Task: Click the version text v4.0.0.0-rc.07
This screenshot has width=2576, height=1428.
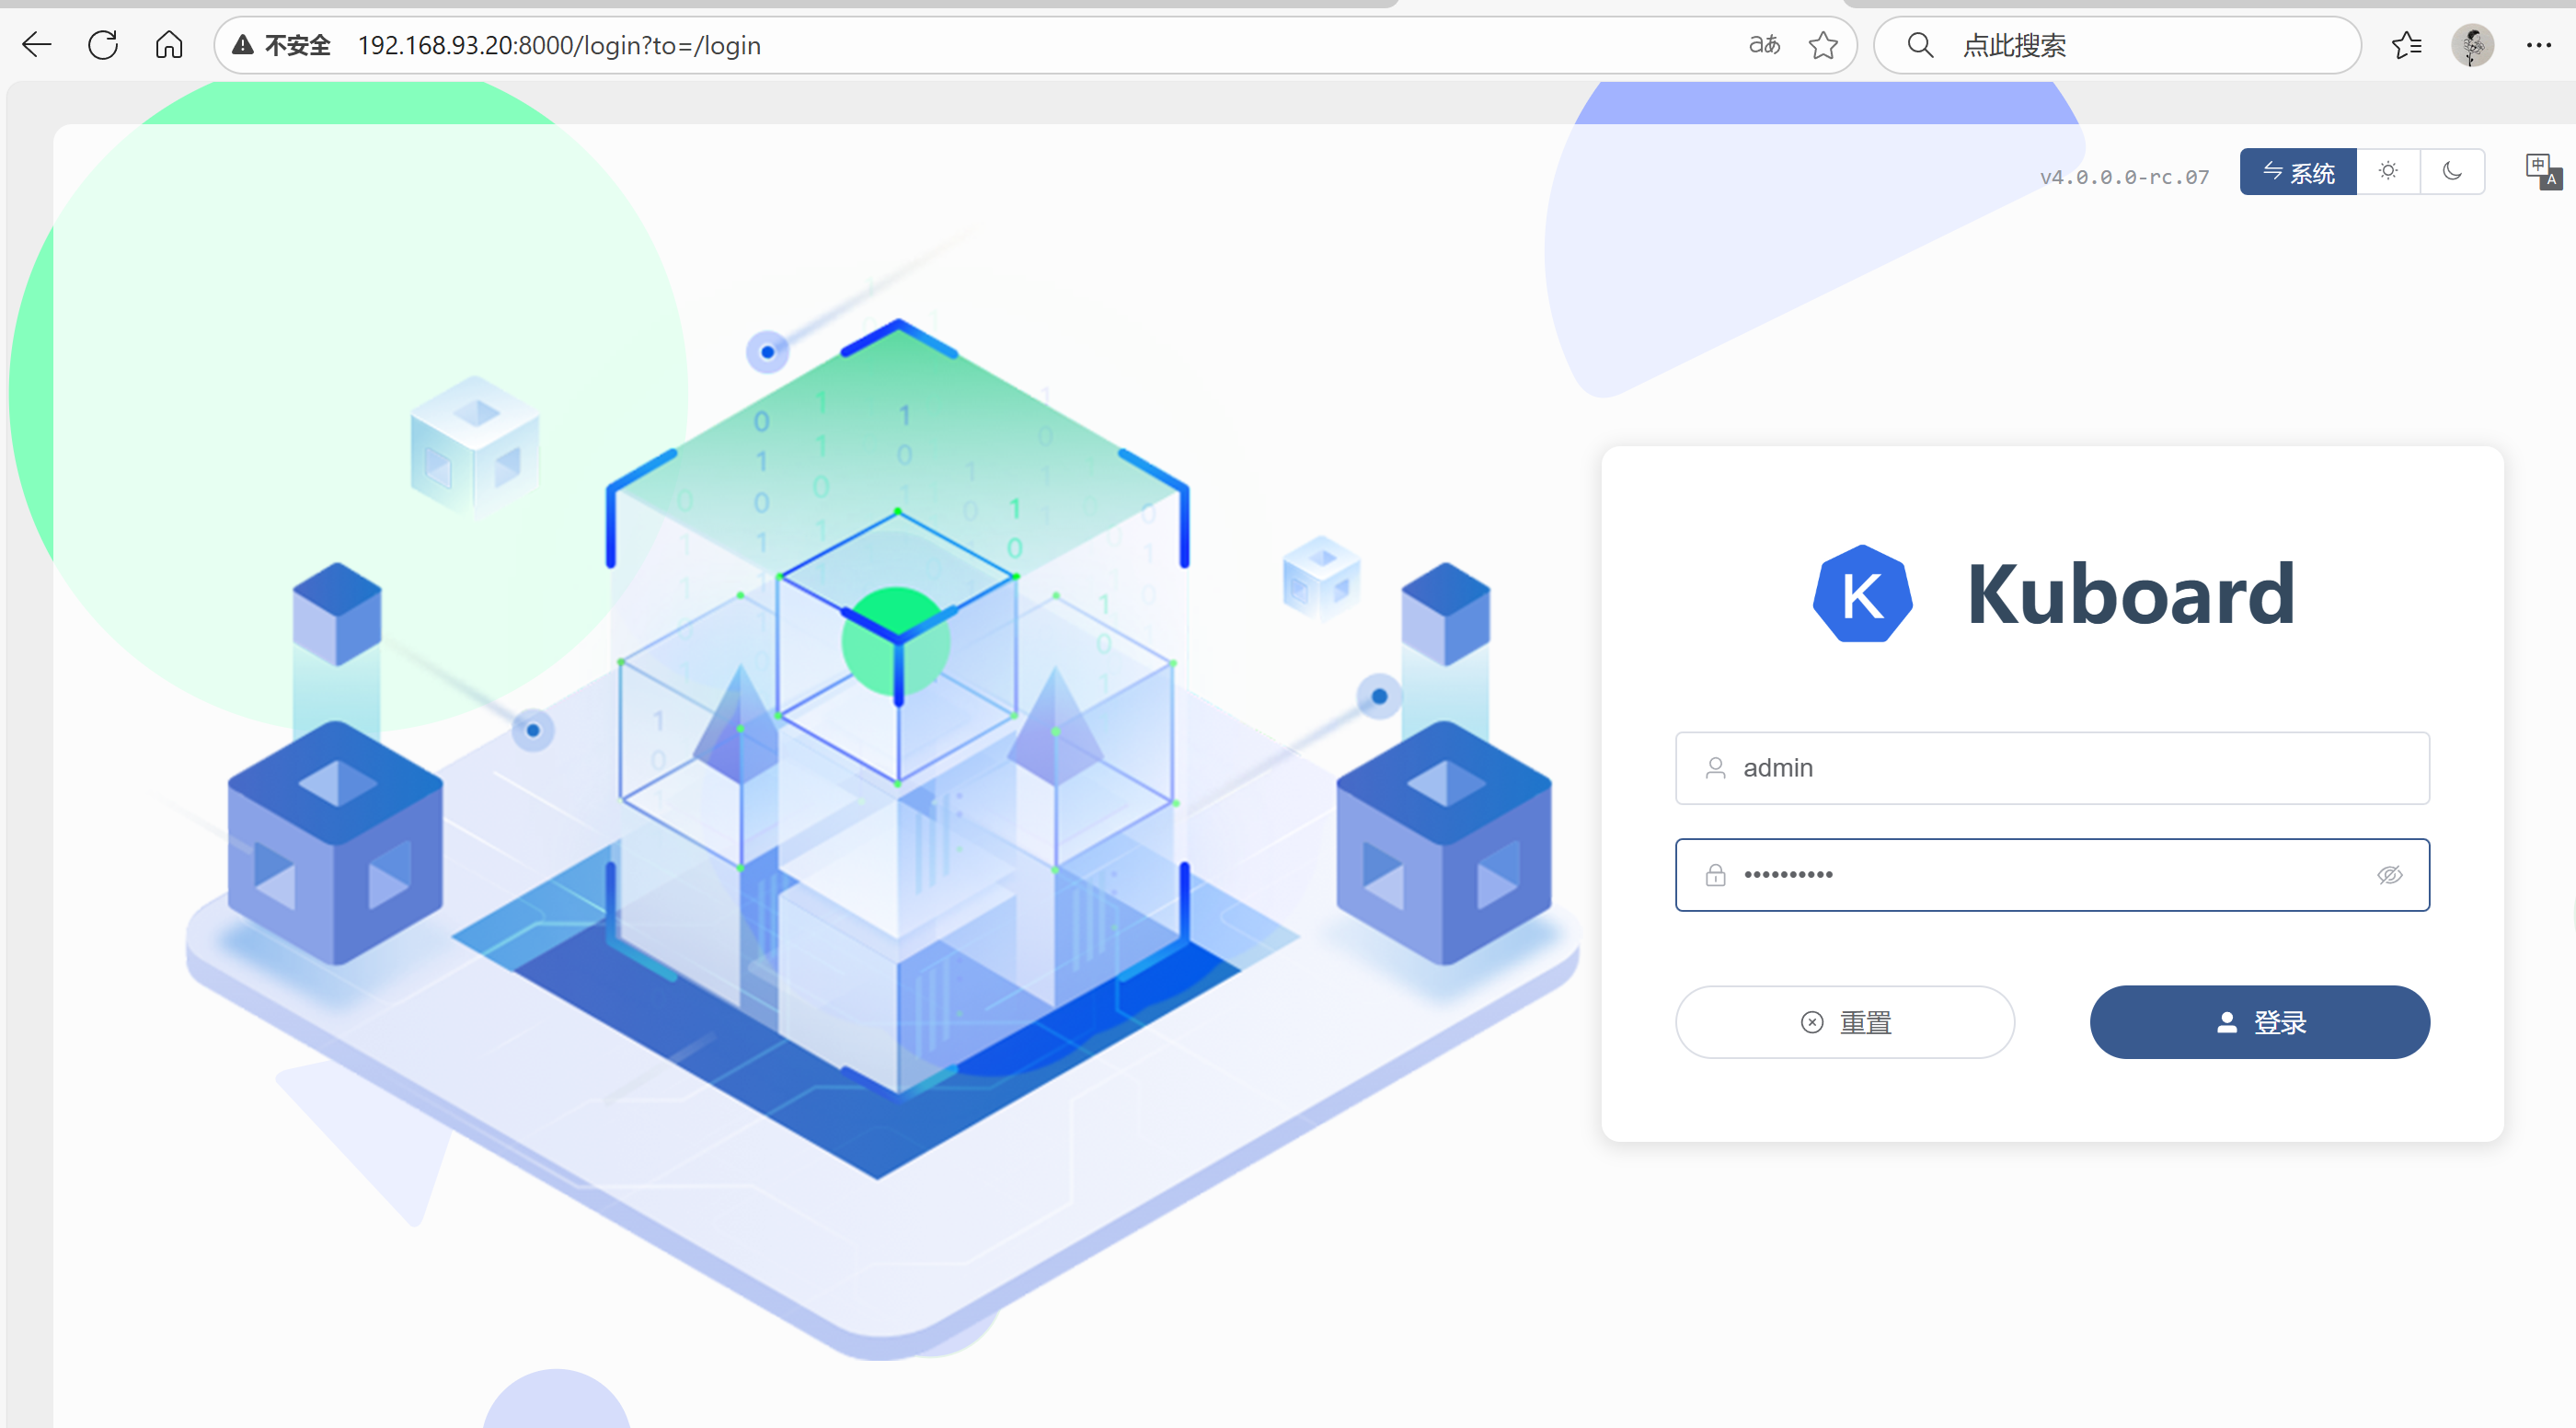Action: (2124, 177)
